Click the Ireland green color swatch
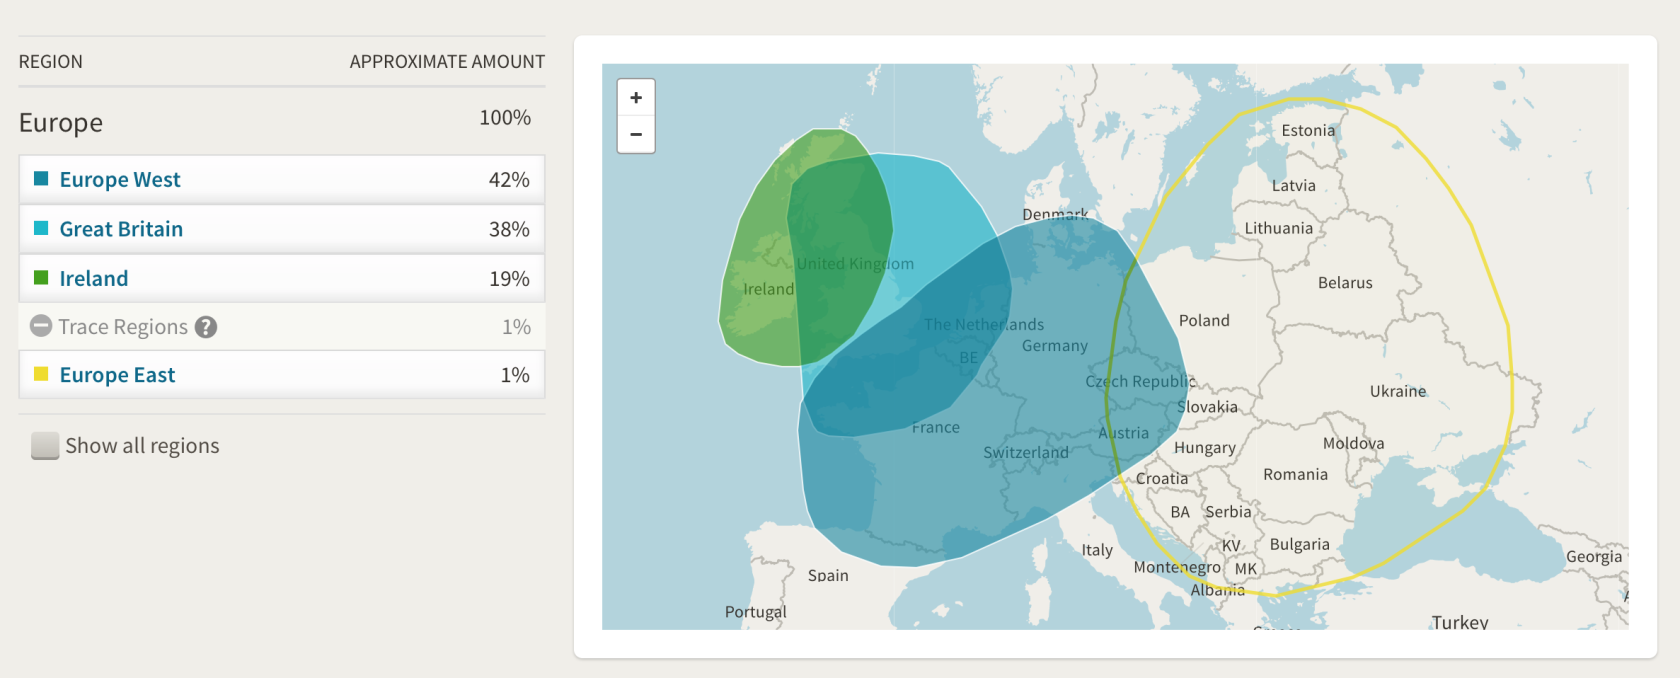Screen dimensions: 1680x678 click(x=41, y=278)
